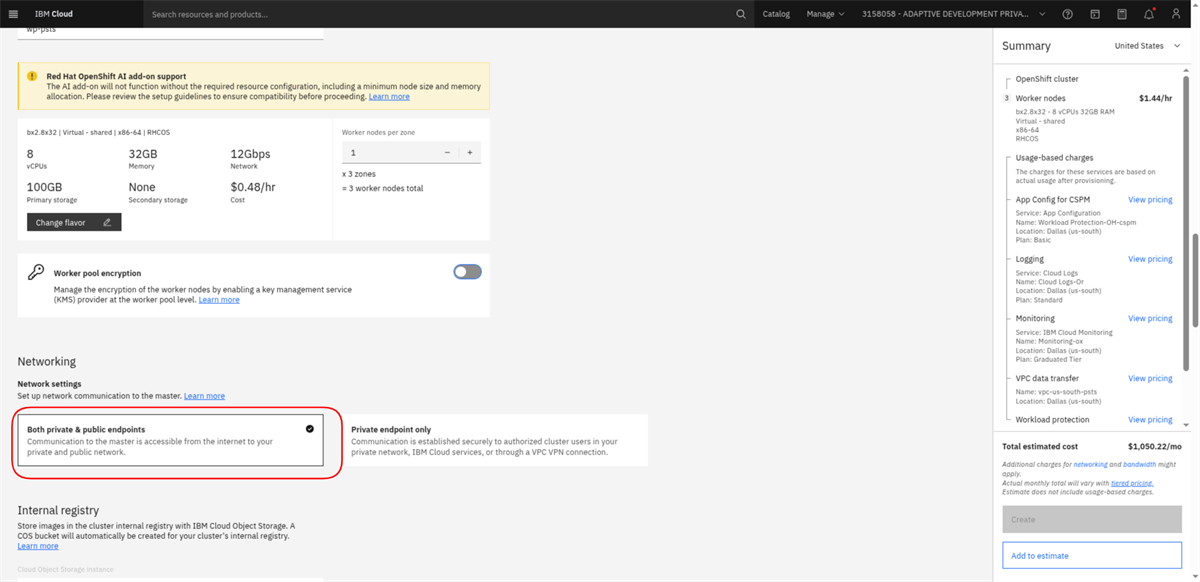Open the user profile avatar icon

coord(1176,14)
